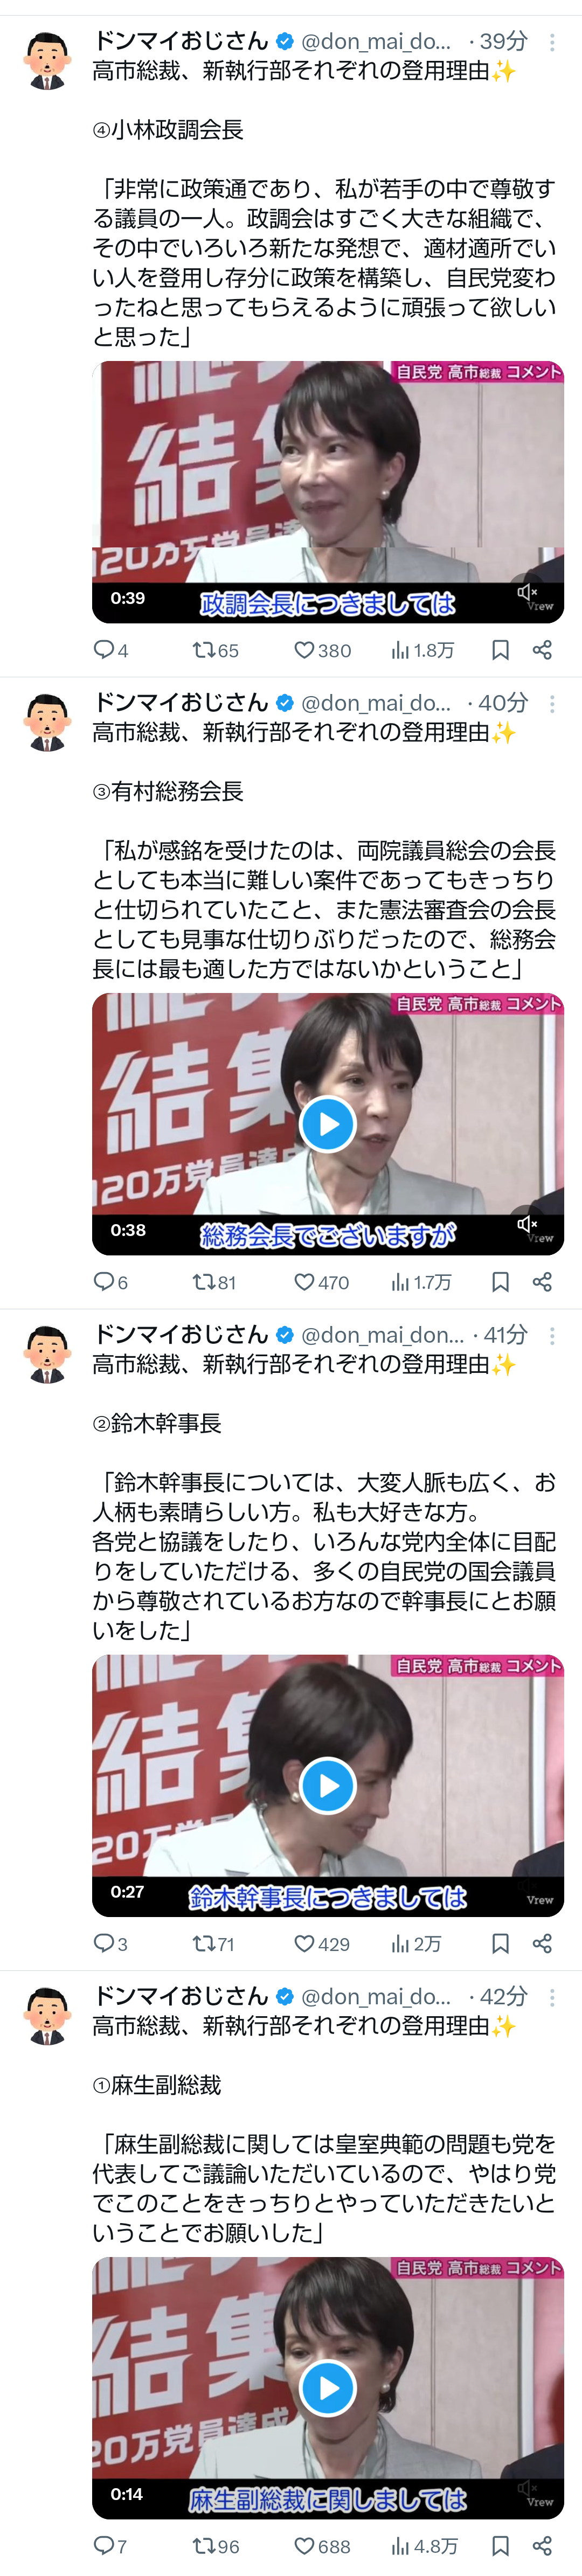Open the @don_mai_don handle on the 41分 post
This screenshot has width=582, height=2576.
point(383,1335)
